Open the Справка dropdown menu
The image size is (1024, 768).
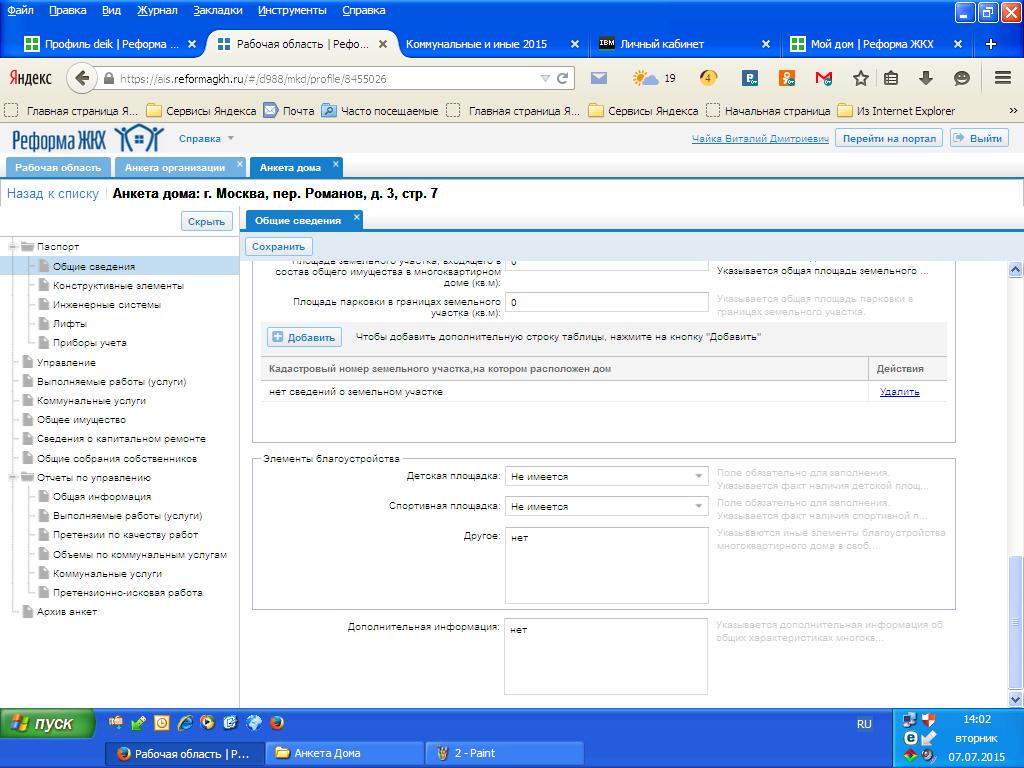(206, 138)
